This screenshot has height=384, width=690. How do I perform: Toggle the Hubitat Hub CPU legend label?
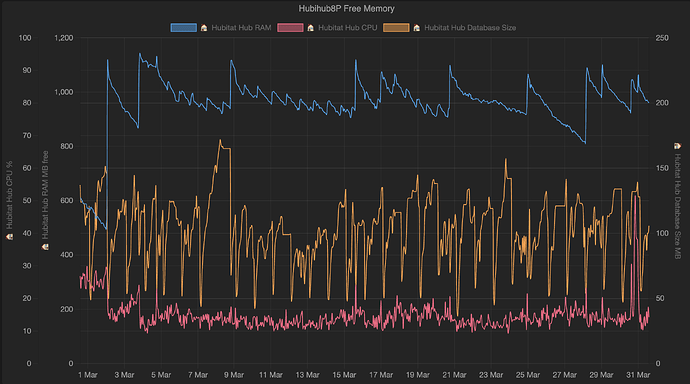(348, 28)
